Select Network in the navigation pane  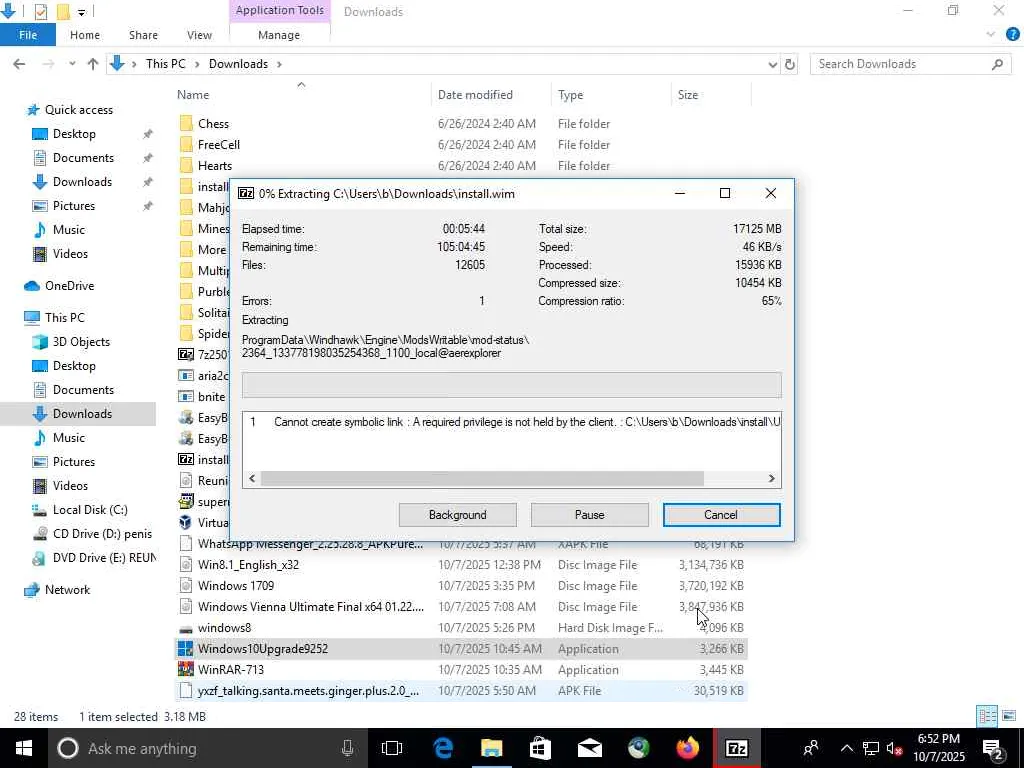point(67,590)
